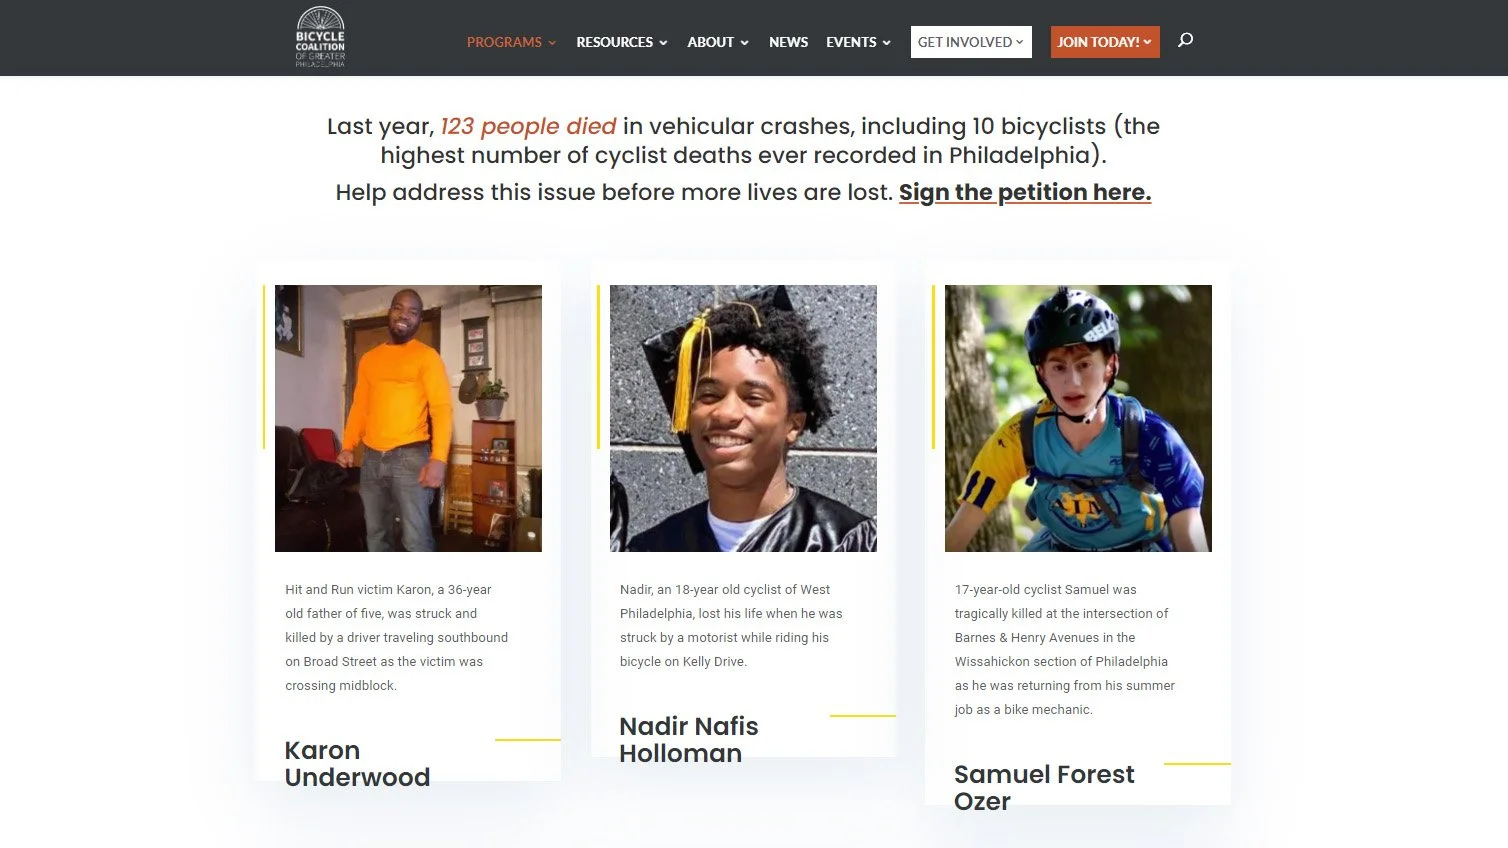Click the Join Today dropdown chevron
This screenshot has width=1508, height=848.
click(1147, 42)
